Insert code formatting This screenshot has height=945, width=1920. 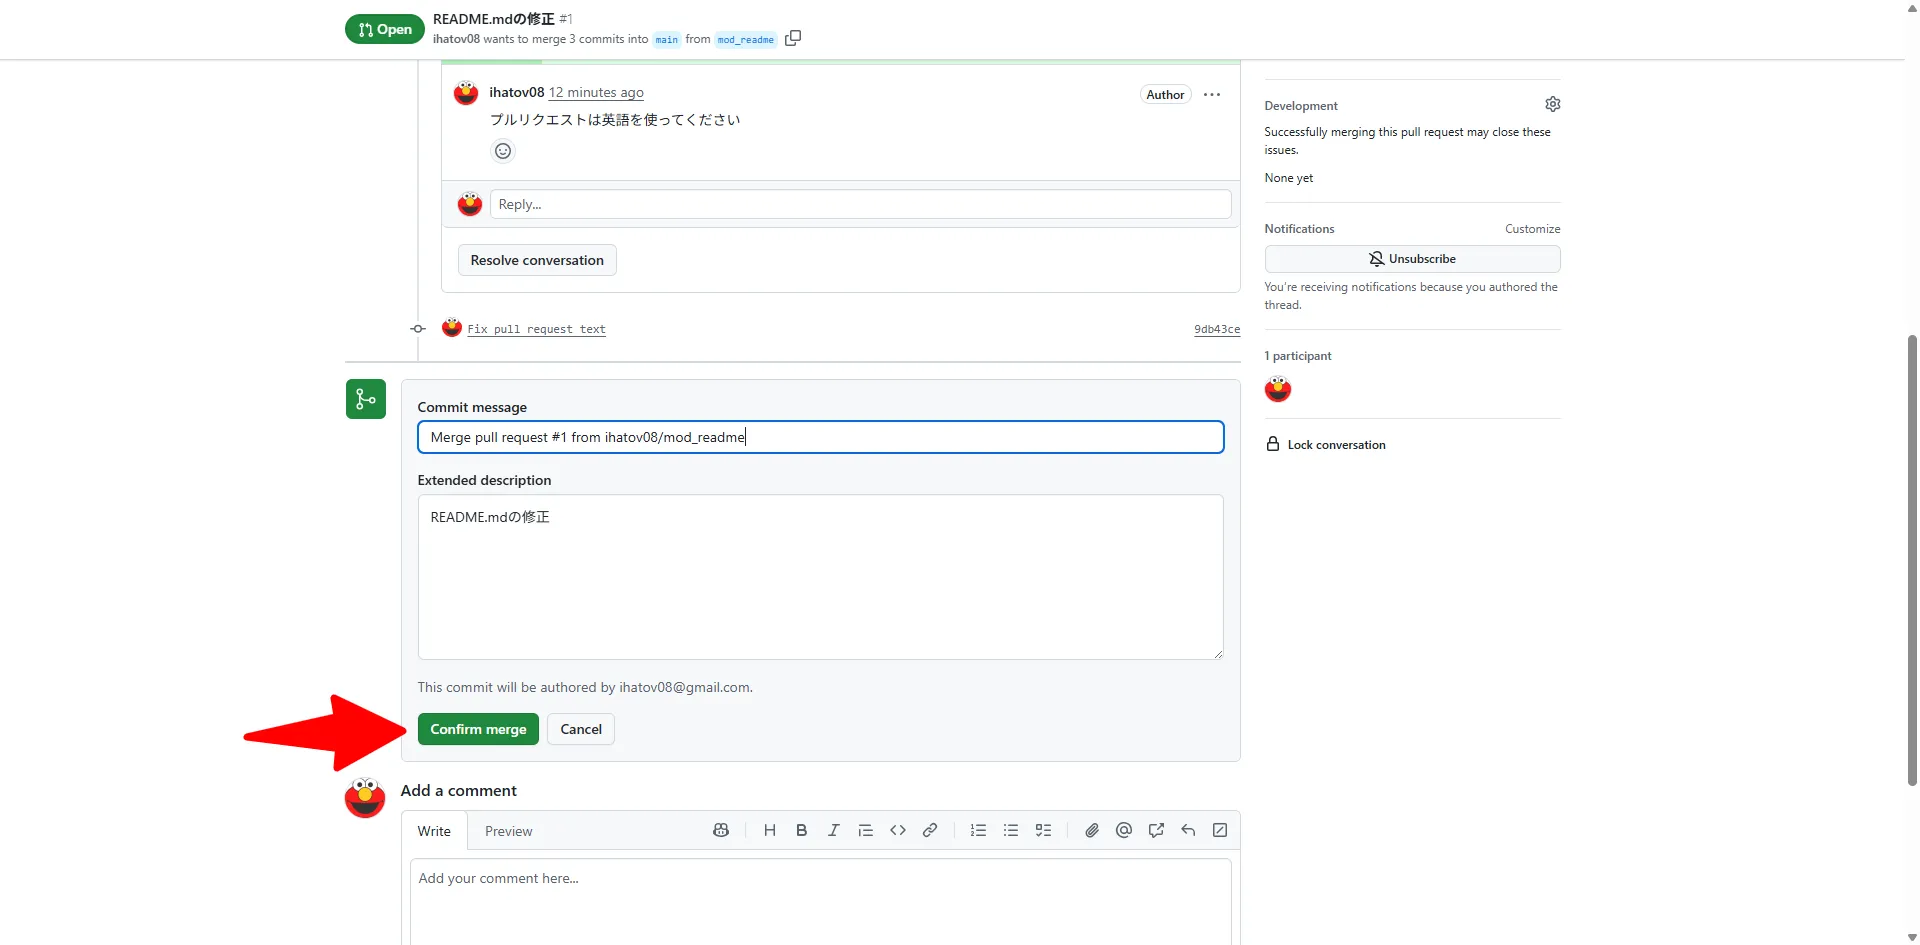pos(897,830)
